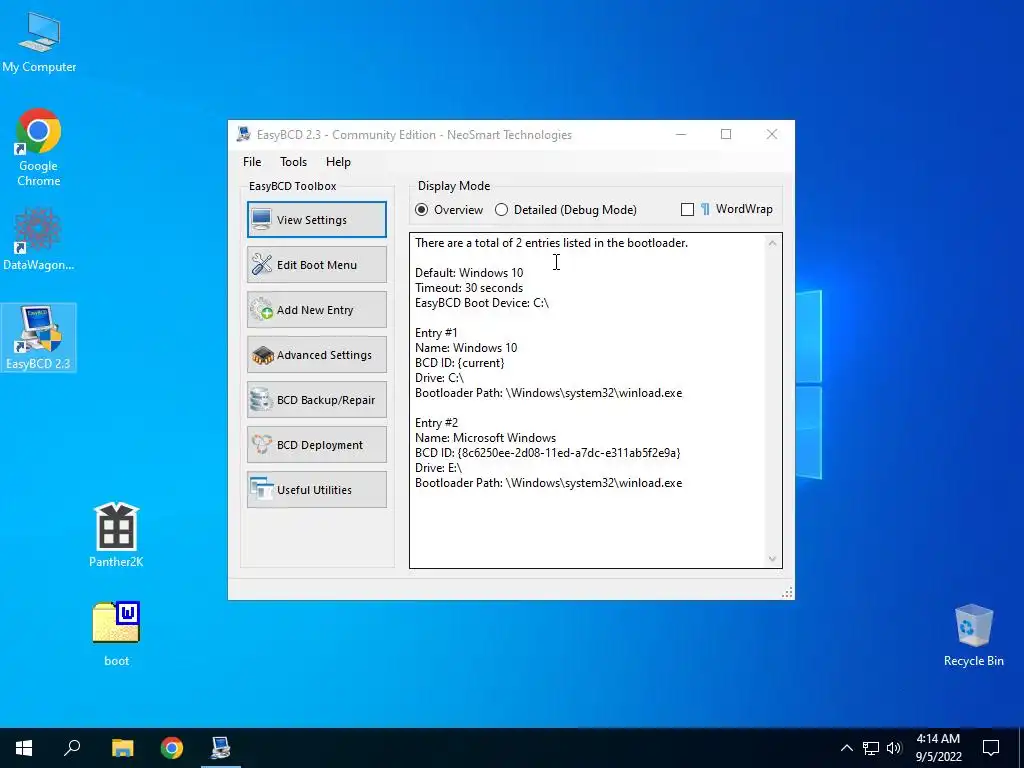Select Recycle Bin desktop icon
This screenshot has width=1024, height=768.
[973, 635]
